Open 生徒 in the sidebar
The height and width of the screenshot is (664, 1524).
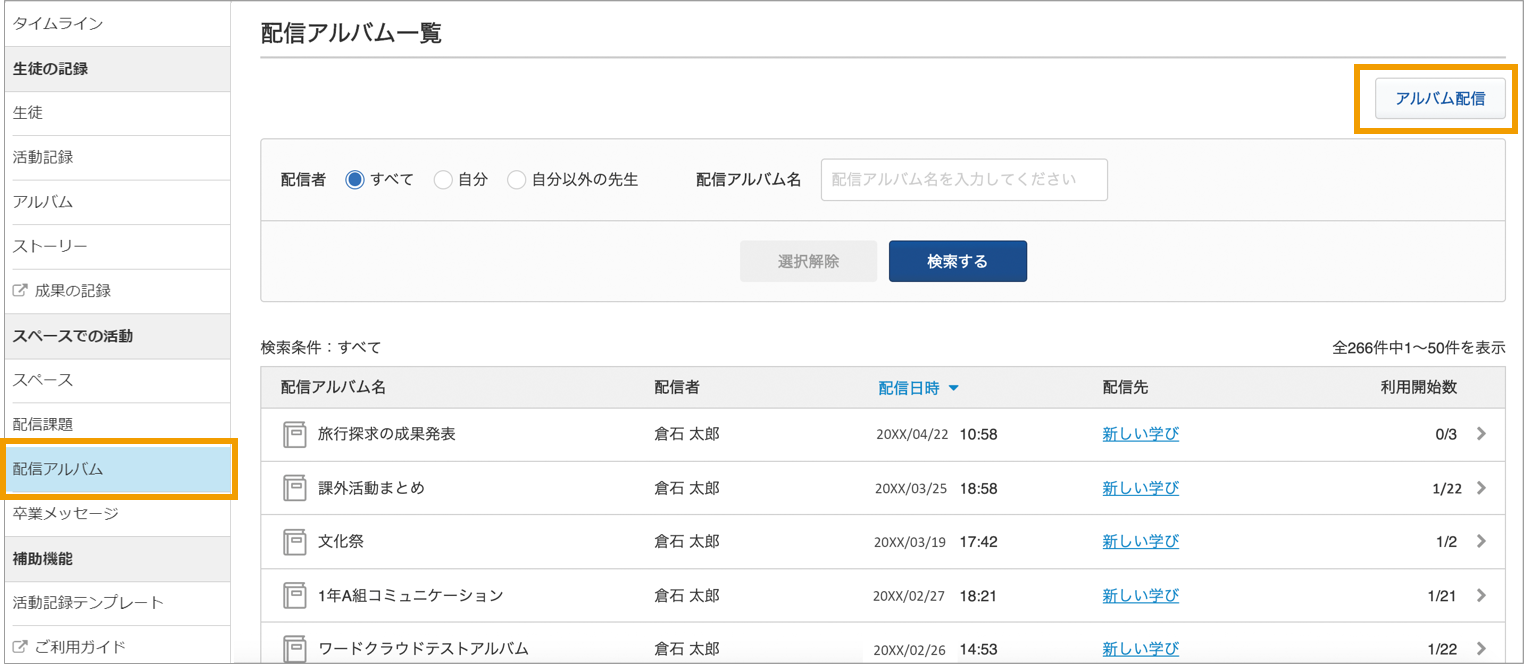click(116, 113)
